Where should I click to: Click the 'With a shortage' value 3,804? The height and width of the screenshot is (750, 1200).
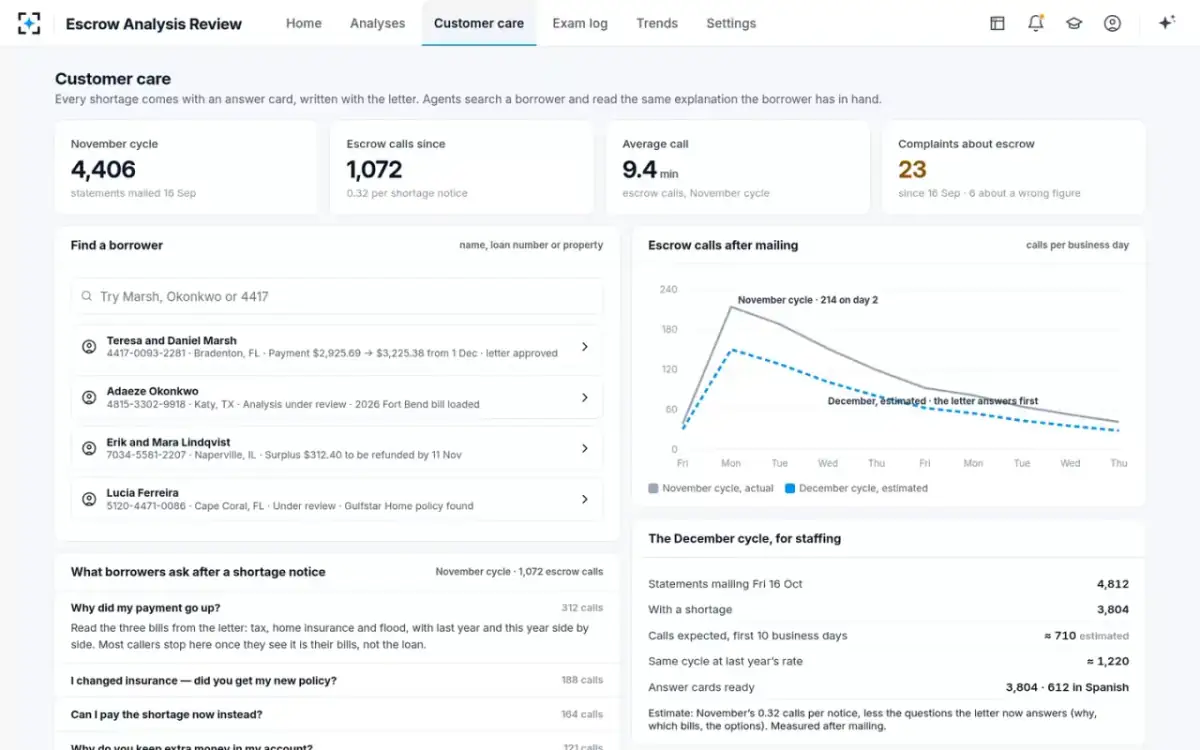[x=1113, y=610]
